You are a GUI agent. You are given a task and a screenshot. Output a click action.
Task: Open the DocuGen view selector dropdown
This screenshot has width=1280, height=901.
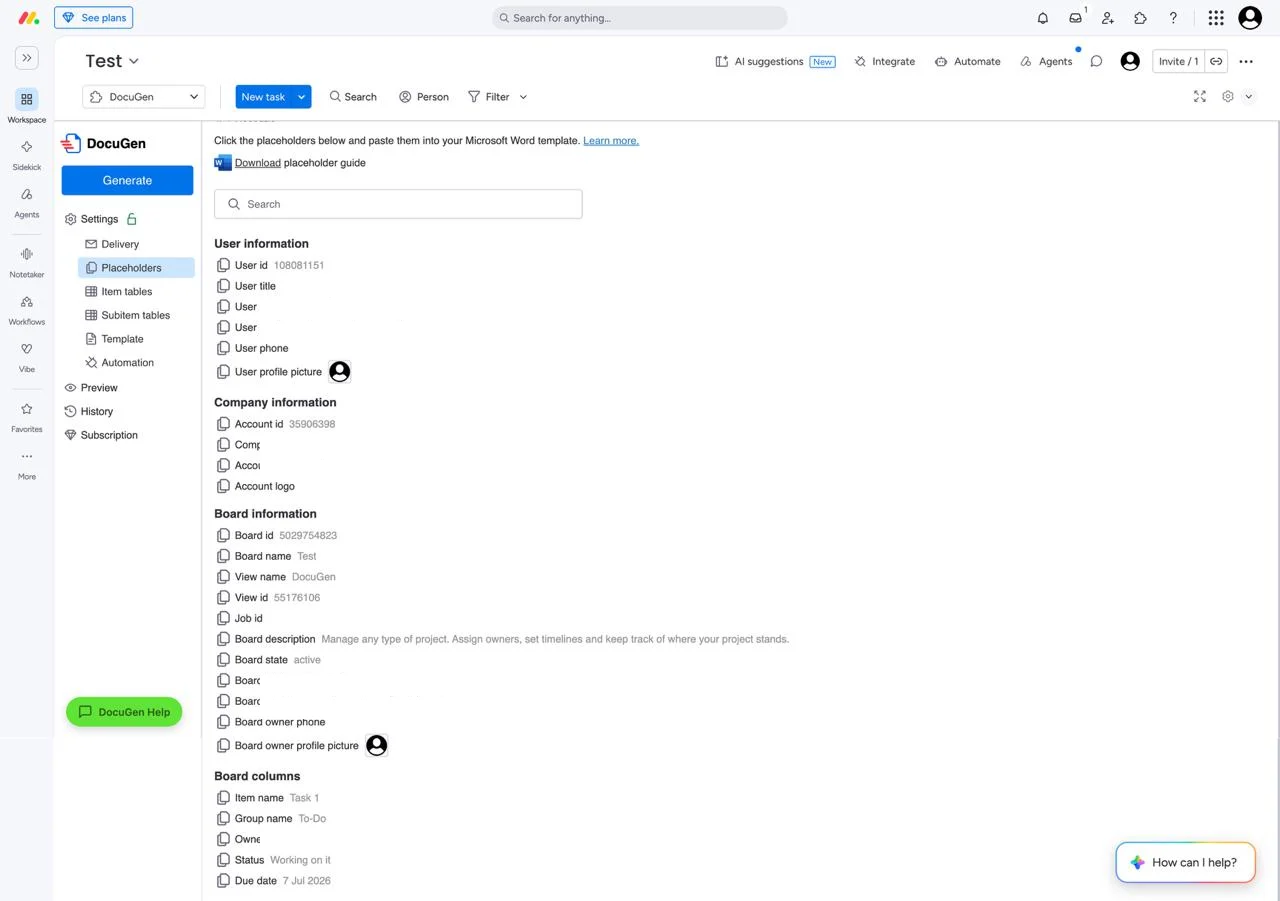click(144, 97)
